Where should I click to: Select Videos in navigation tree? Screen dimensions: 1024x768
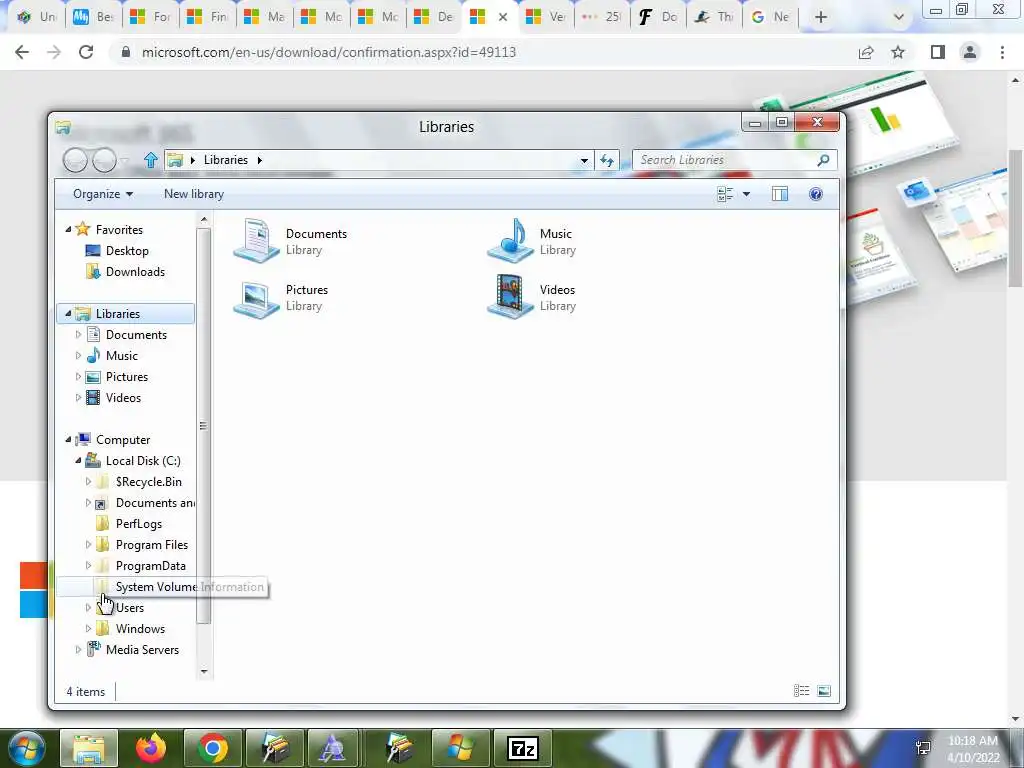tap(123, 398)
